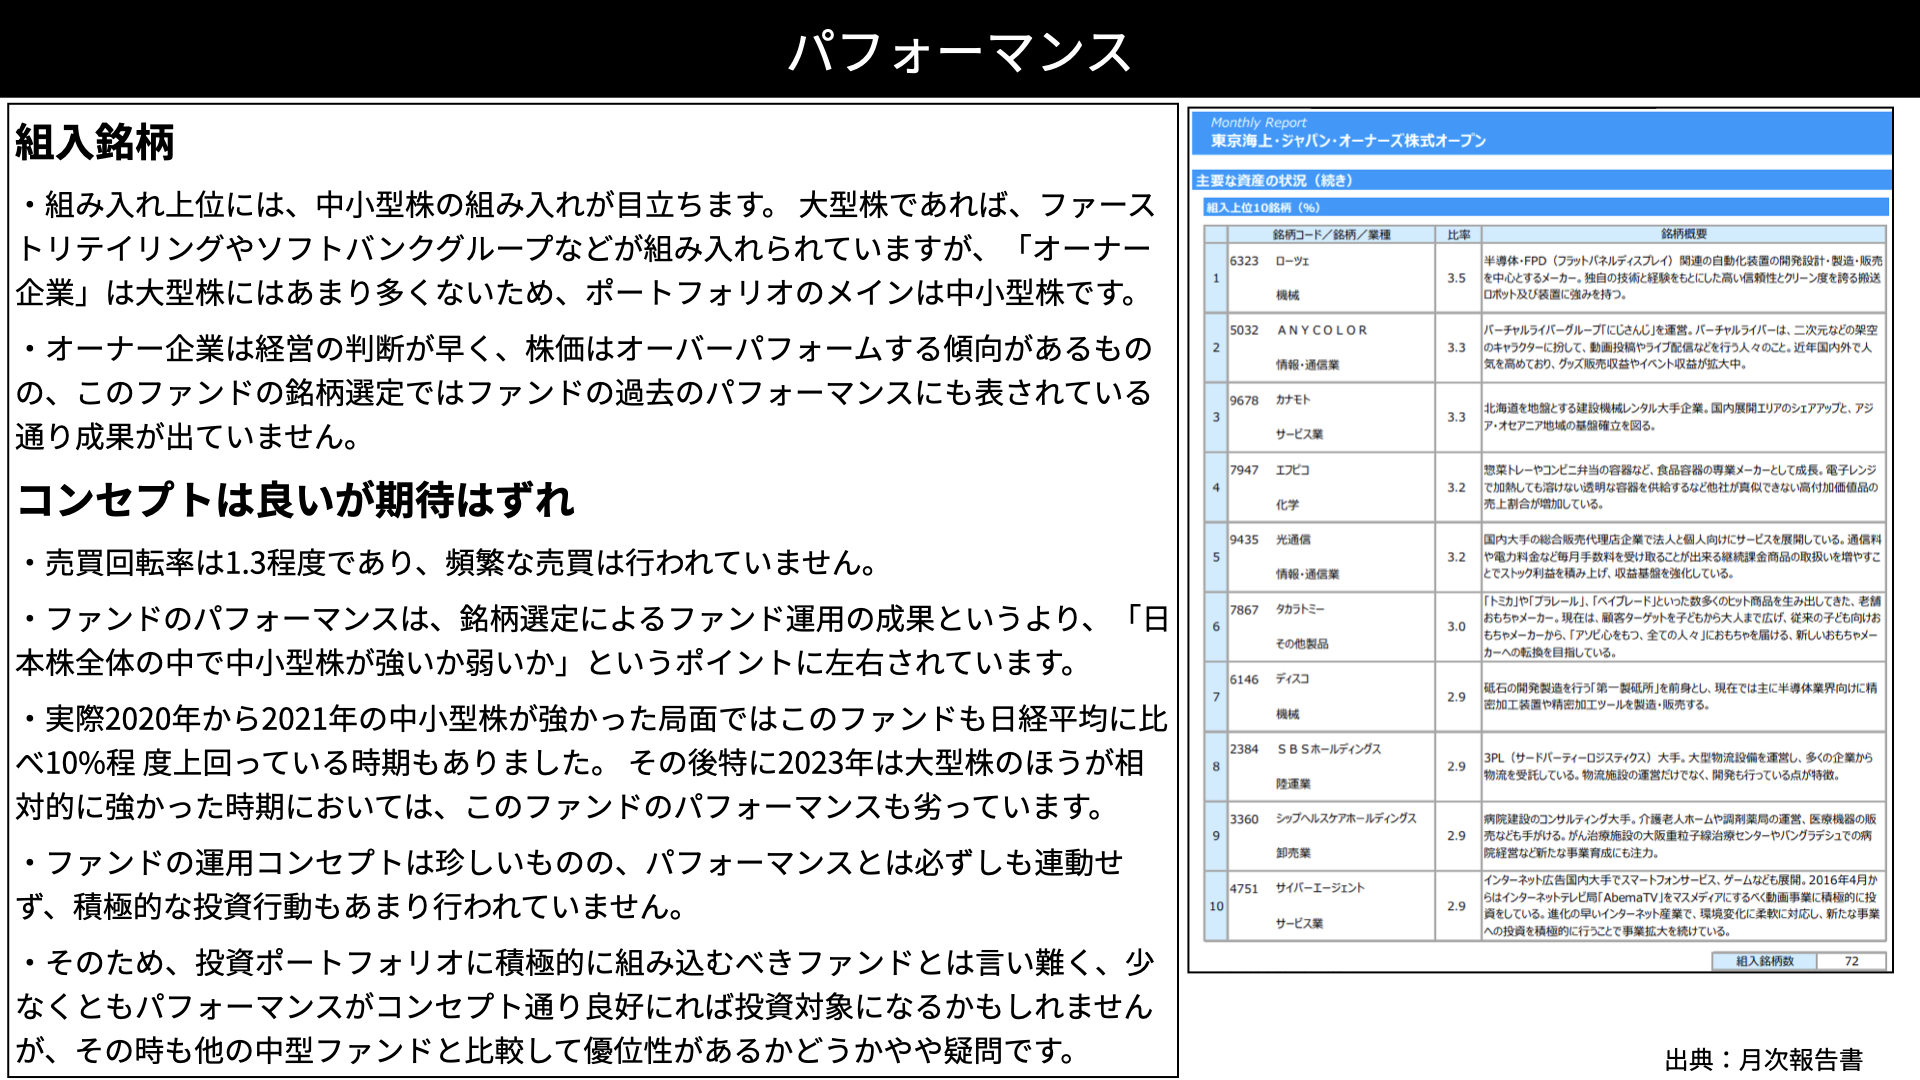Viewport: 1920px width, 1080px height.
Task: Click the heading コンセプトは良いが期待はずれ
Action: click(296, 499)
